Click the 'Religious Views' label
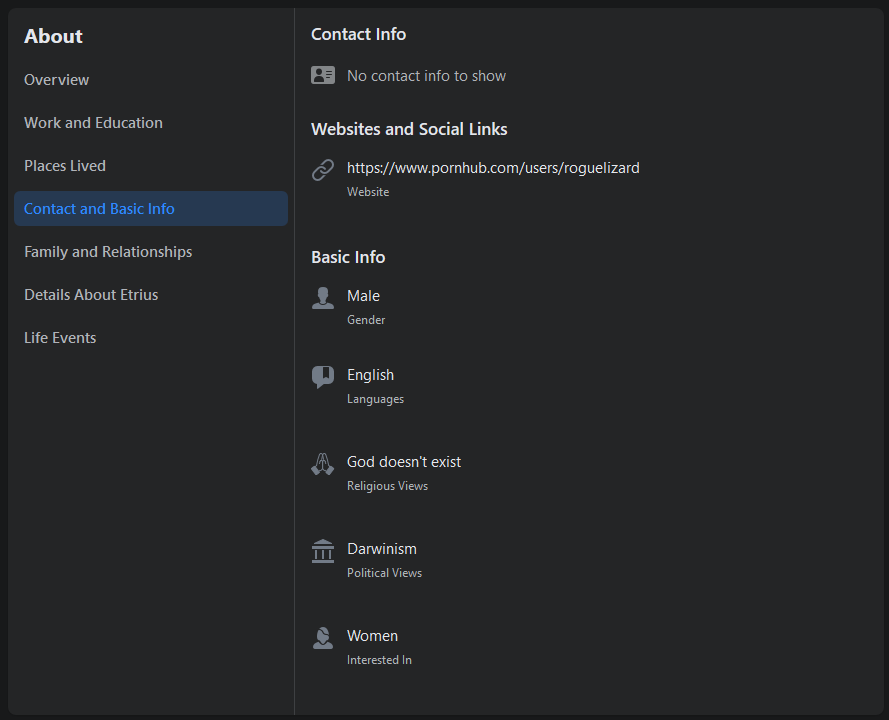 (387, 486)
